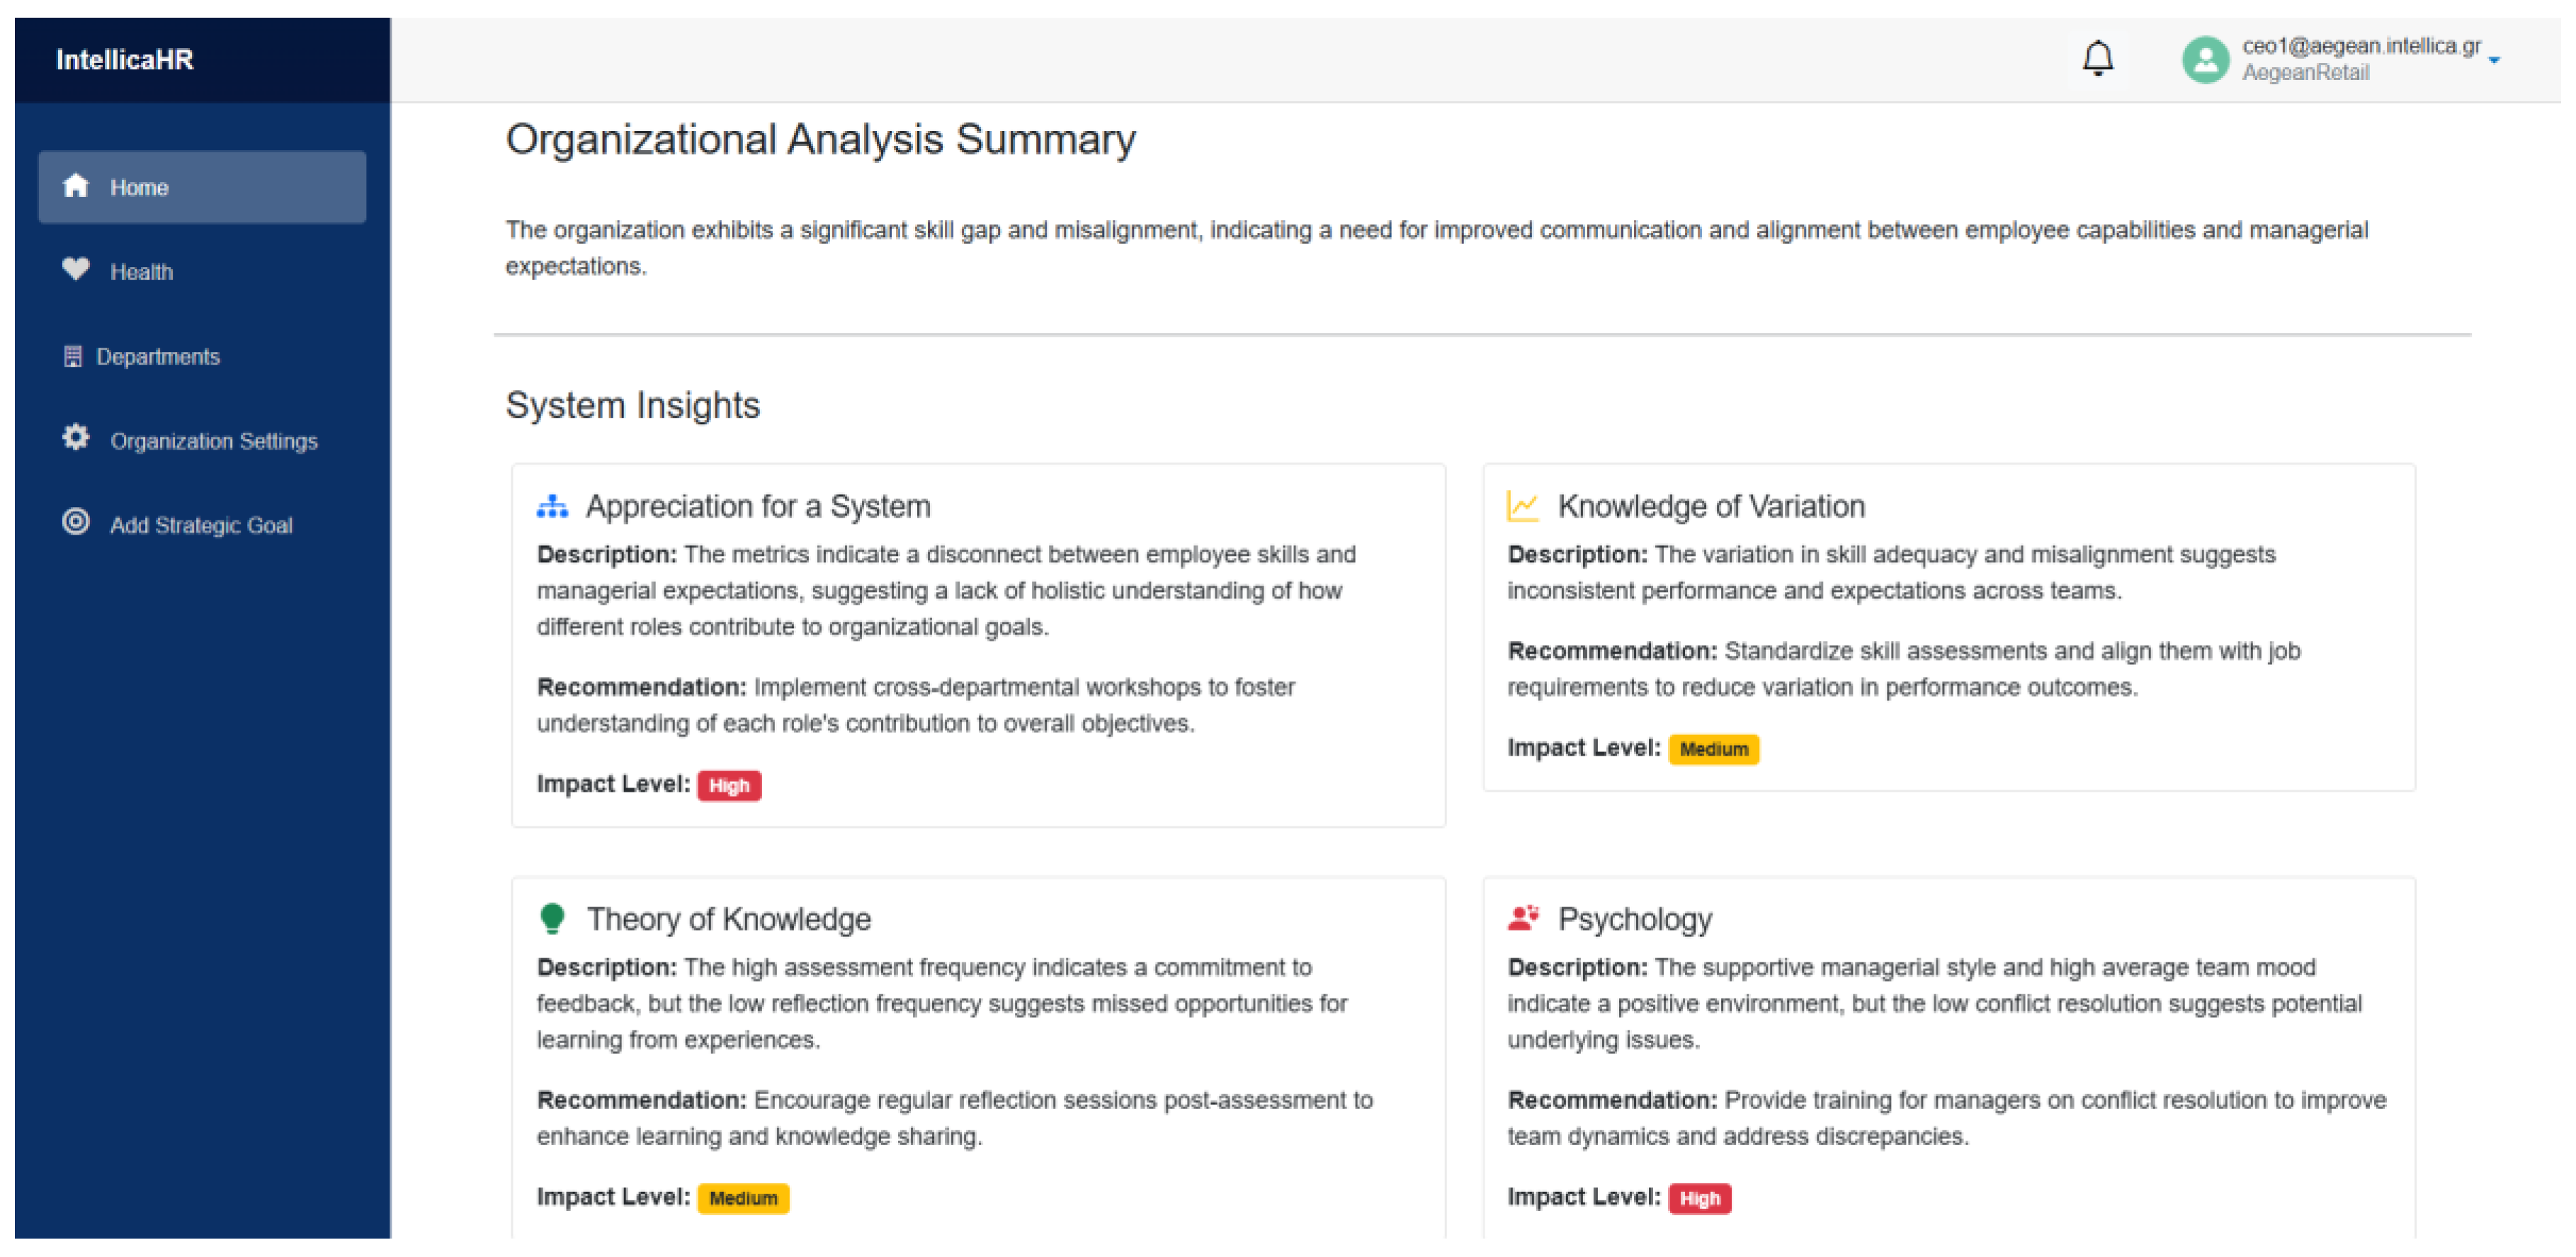The width and height of the screenshot is (2576, 1257).
Task: Select Add Strategic Goal link
Action: pos(202,525)
